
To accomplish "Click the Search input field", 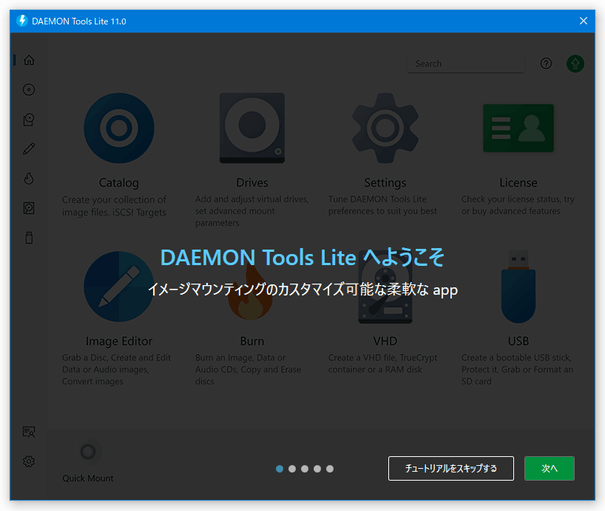I will (x=466, y=63).
